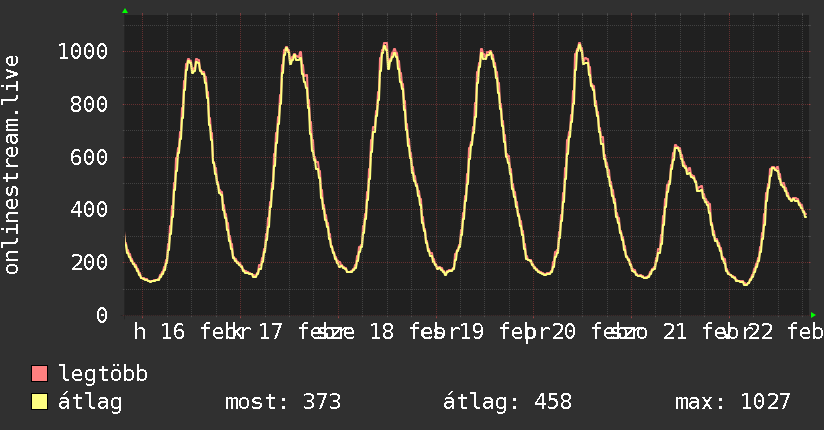824x430 pixels.
Task: Click the 16 date label on the x-axis
Action: pos(173,332)
